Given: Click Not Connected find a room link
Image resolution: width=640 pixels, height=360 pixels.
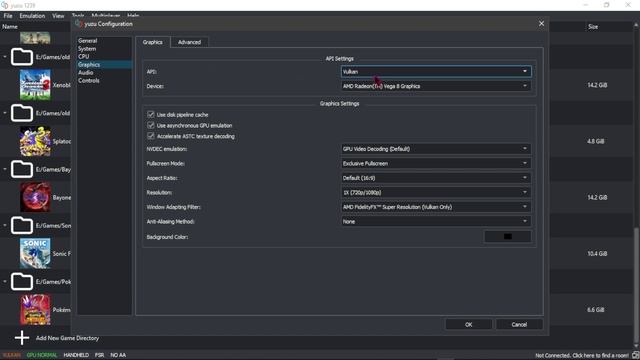Looking at the screenshot, I should click(582, 355).
